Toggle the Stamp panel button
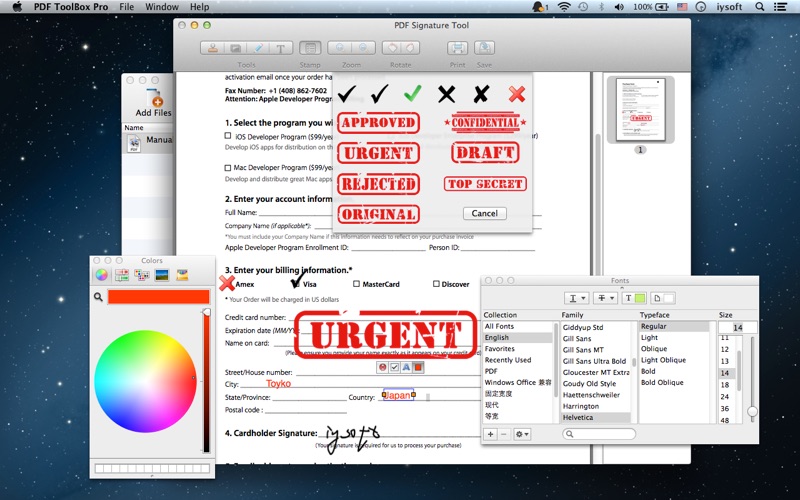 tap(310, 48)
